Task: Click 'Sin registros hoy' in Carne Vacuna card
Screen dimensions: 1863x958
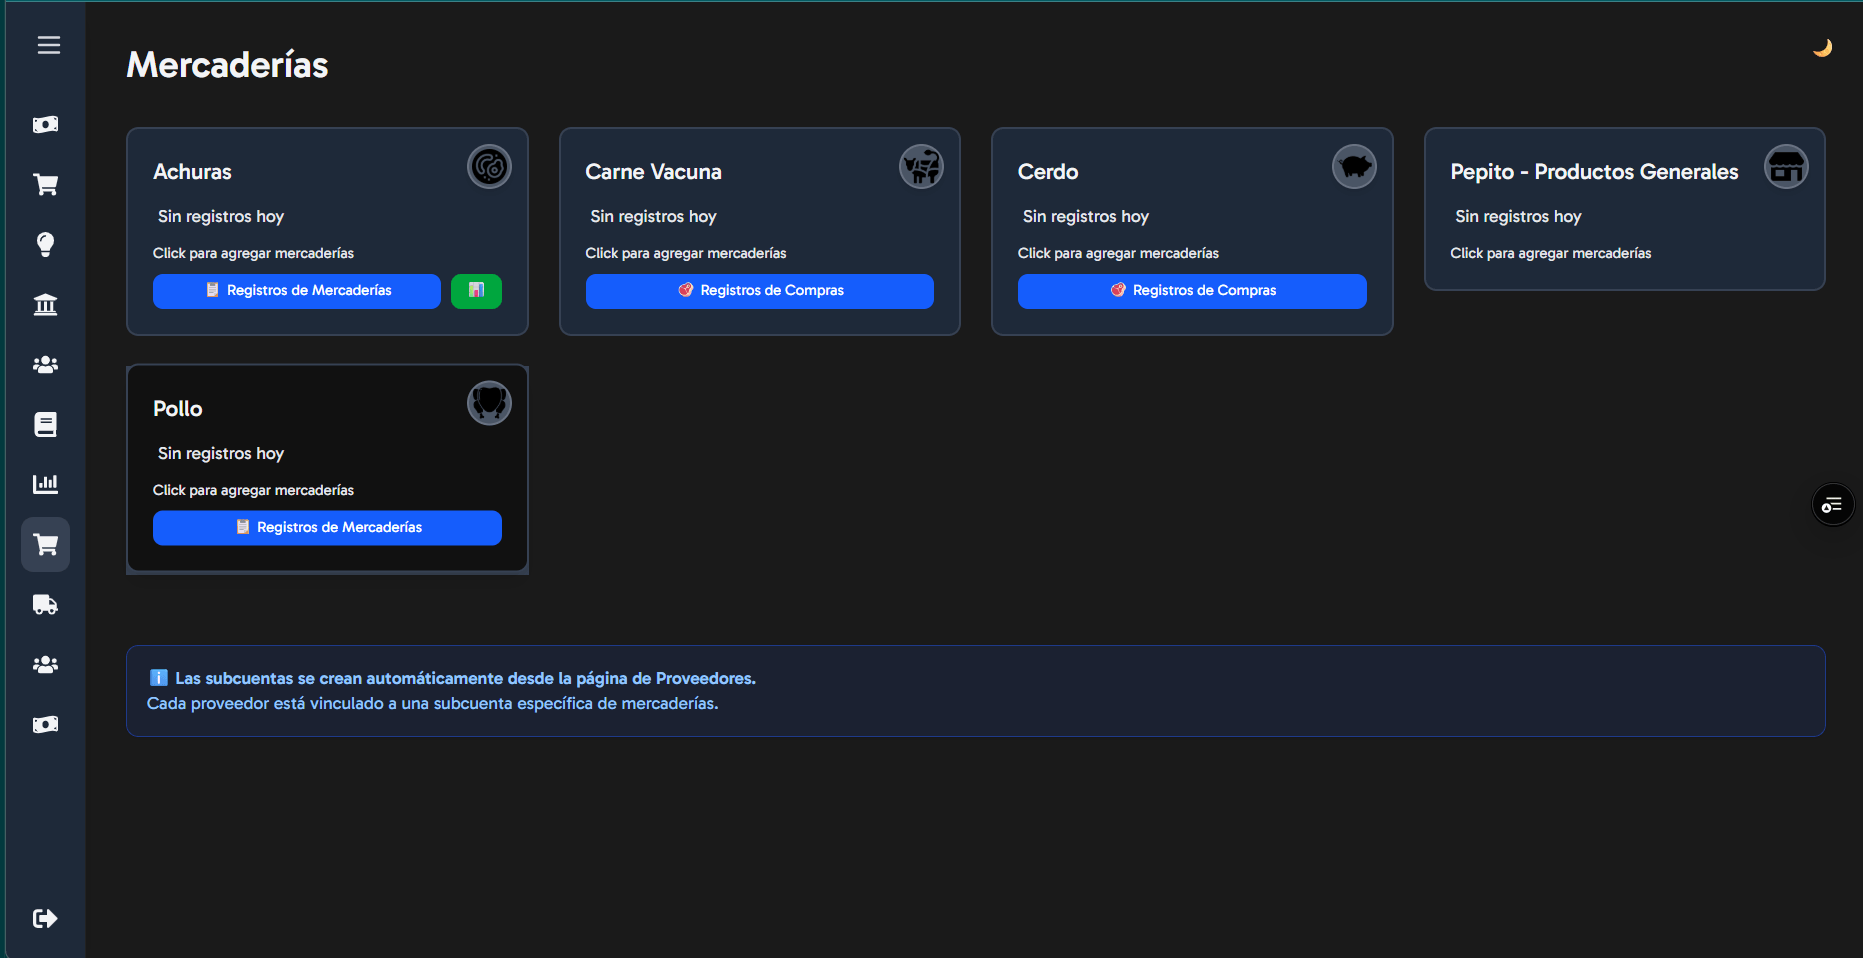Action: 653,217
